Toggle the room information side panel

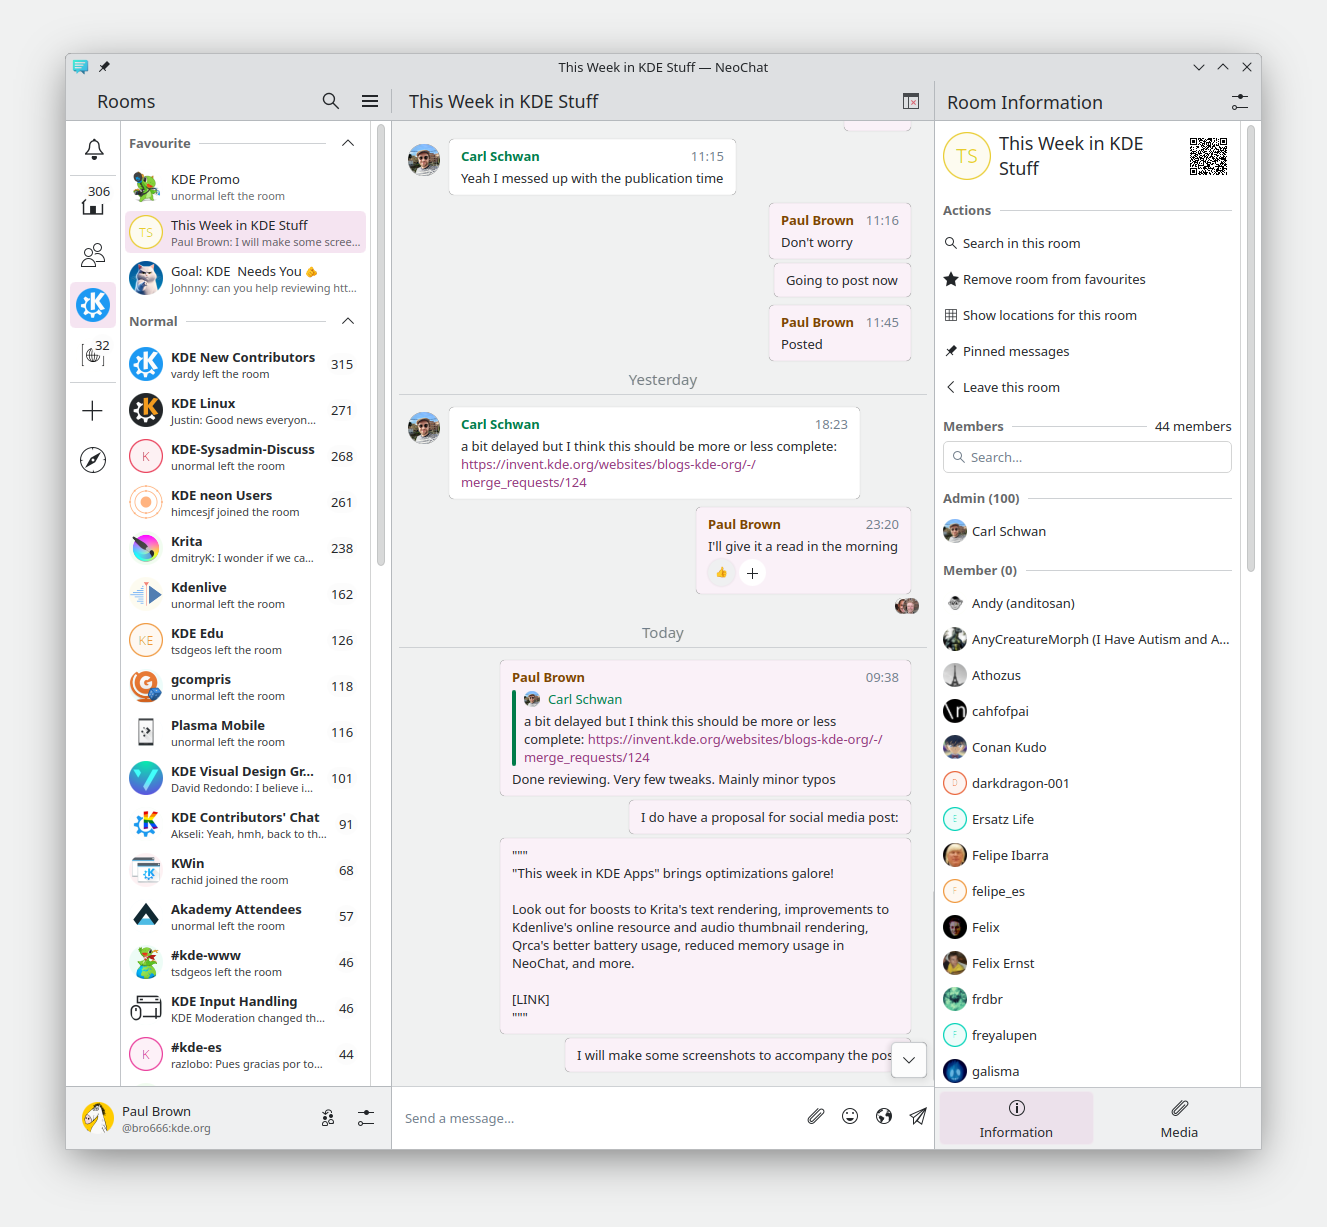[x=911, y=101]
